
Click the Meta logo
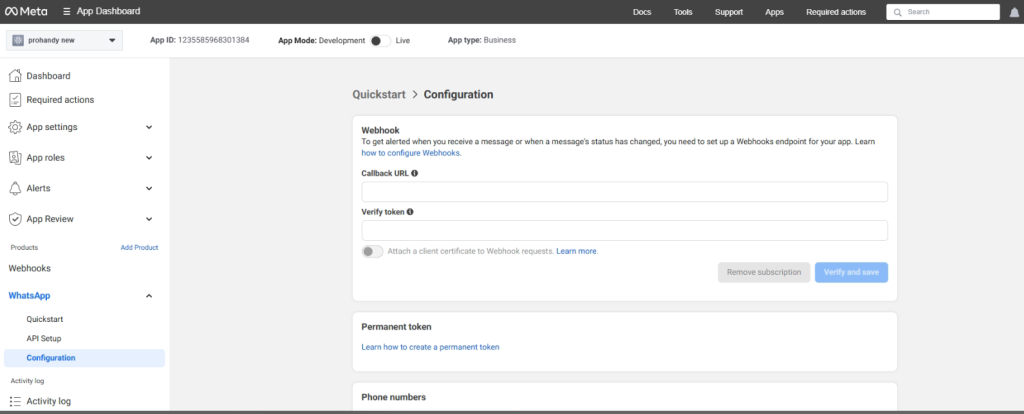(x=26, y=11)
